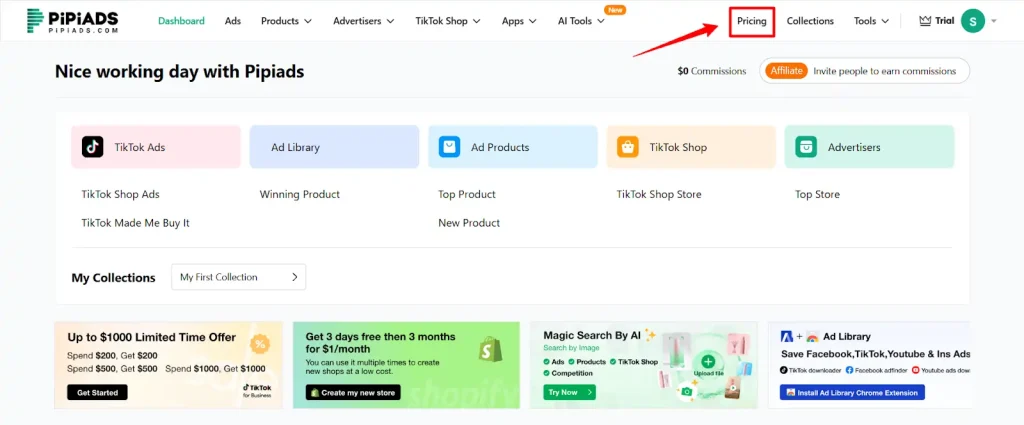1024x425 pixels.
Task: Click the Ad Library rainbow logo icon
Action: click(812, 337)
